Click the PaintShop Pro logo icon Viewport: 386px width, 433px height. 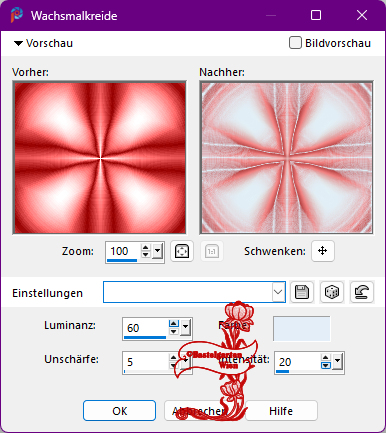click(x=16, y=15)
